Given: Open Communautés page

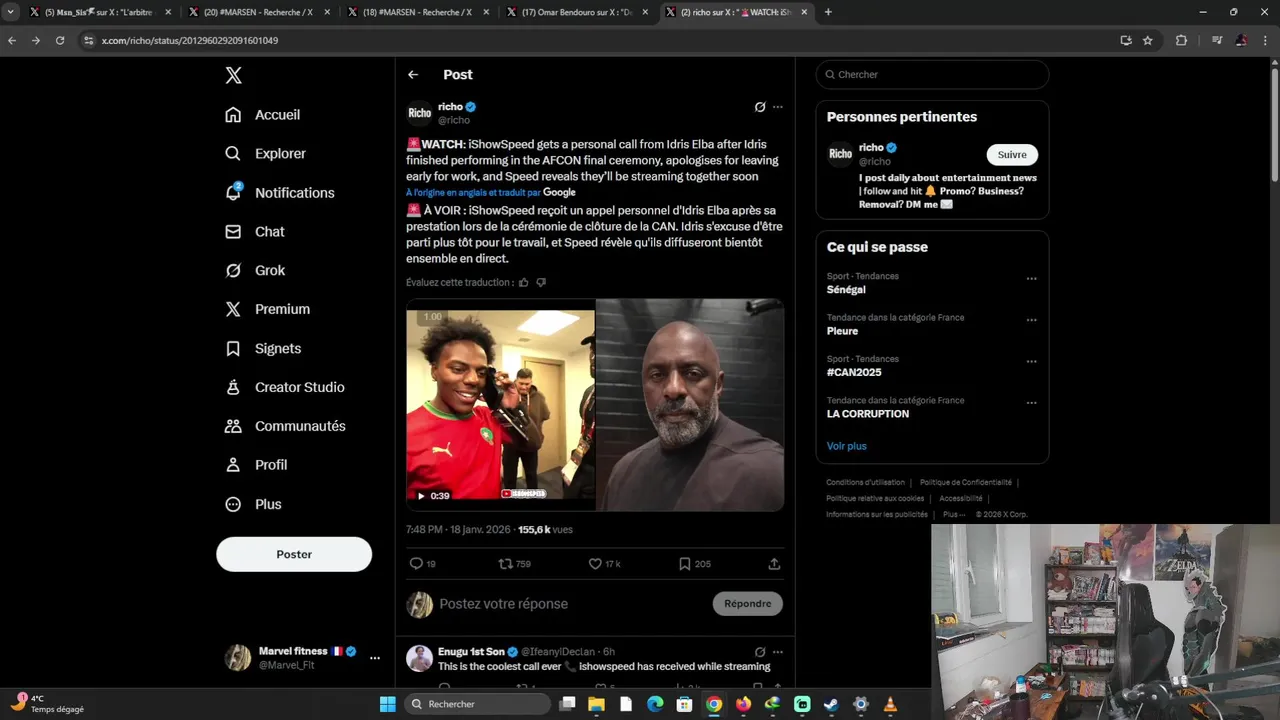Looking at the screenshot, I should click(x=286, y=426).
